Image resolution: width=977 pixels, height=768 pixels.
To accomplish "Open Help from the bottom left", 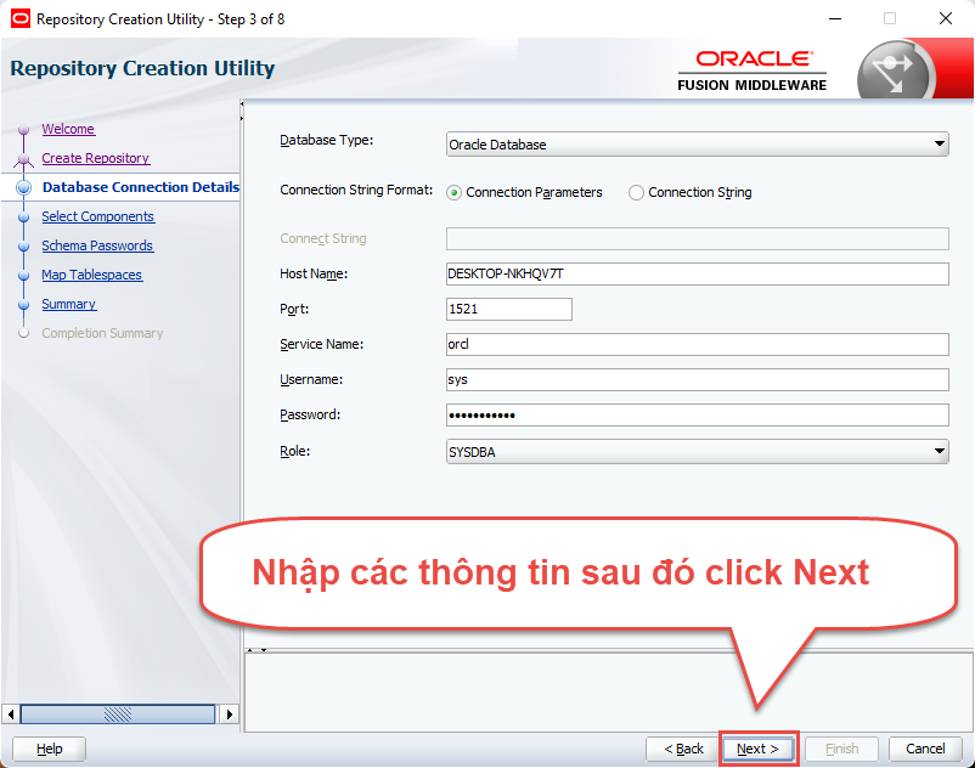I will click(x=47, y=748).
